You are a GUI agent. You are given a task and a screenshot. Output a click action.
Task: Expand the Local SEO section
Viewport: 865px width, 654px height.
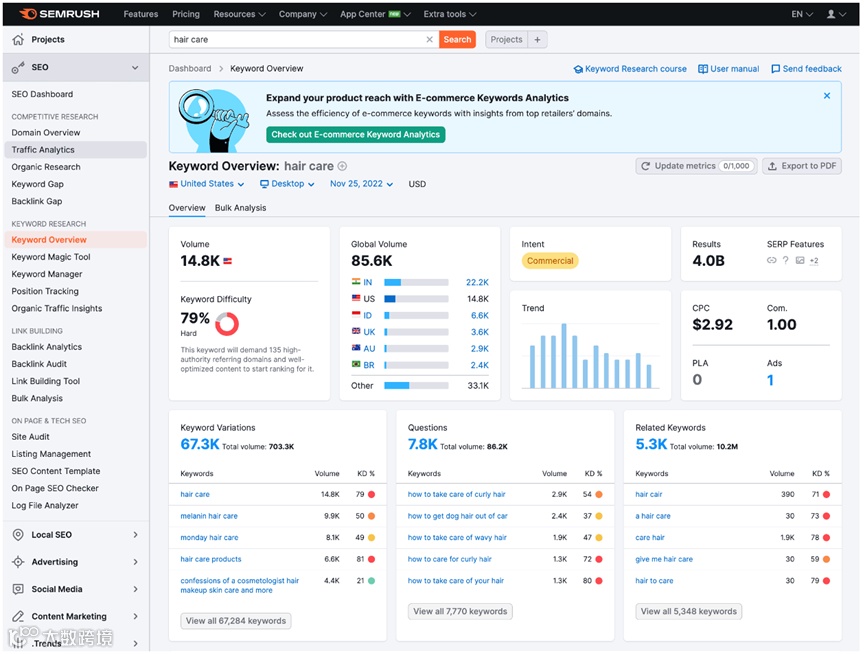pos(135,534)
